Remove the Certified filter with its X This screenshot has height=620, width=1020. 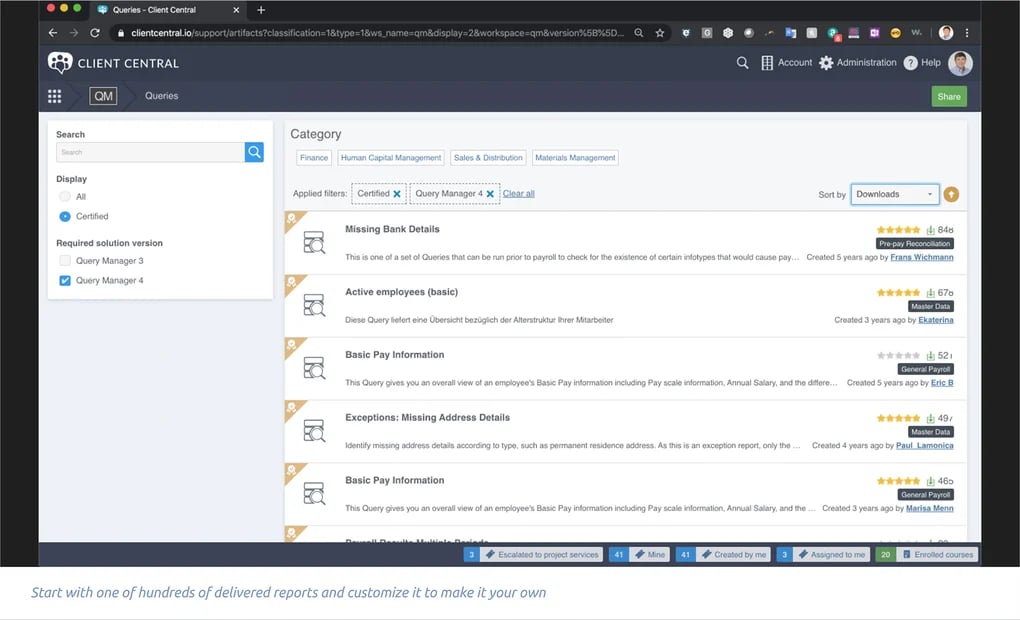pyautogui.click(x=397, y=194)
